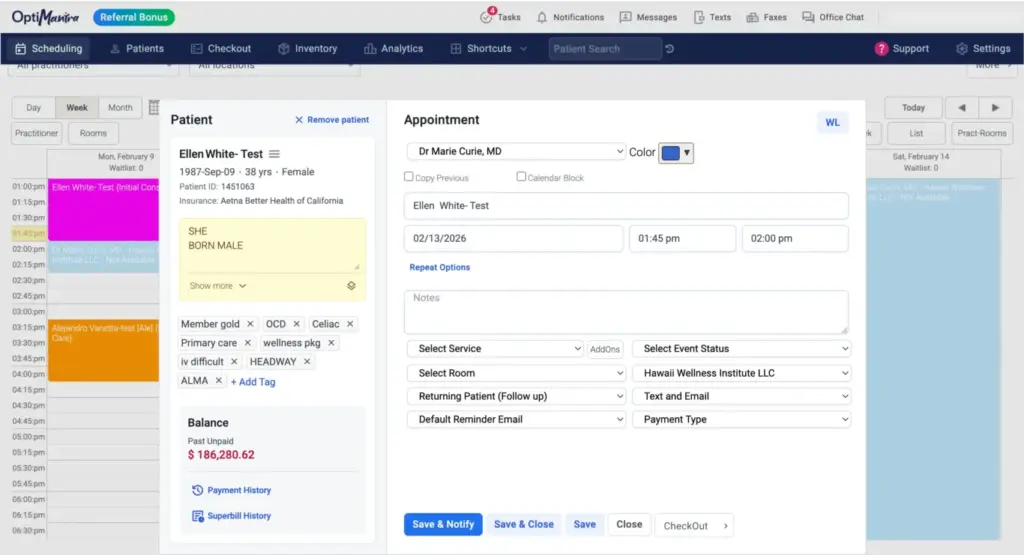Open the blue appointment Color swatch picker
1024x555 pixels.
[676, 153]
